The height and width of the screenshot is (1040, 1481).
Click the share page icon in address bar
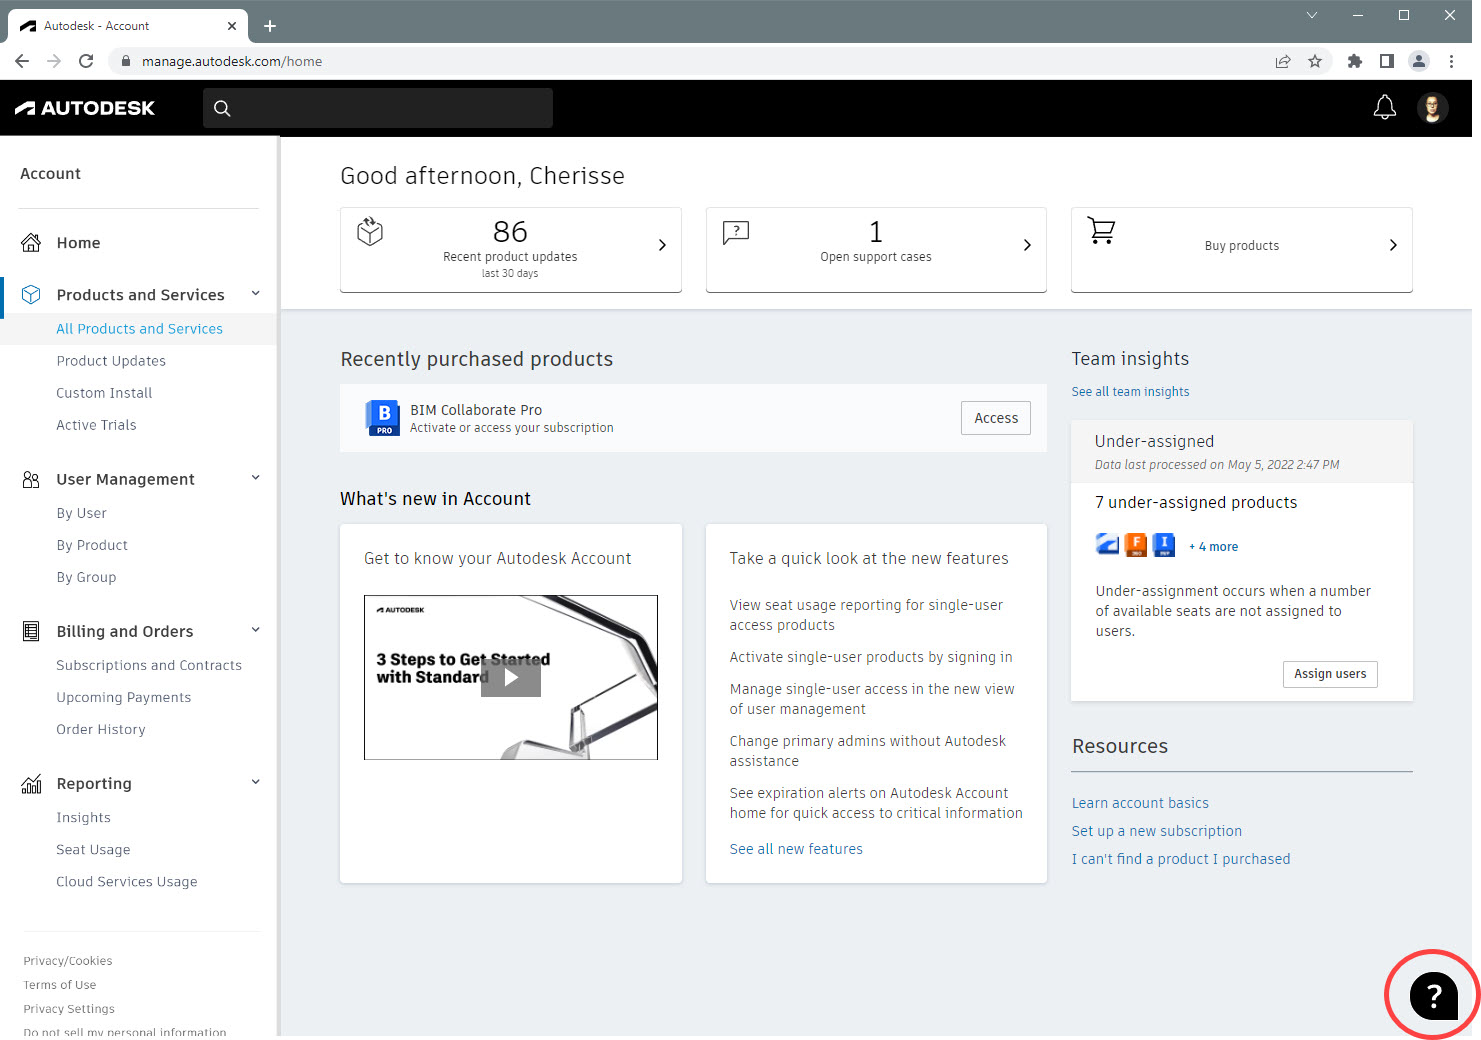[1283, 61]
